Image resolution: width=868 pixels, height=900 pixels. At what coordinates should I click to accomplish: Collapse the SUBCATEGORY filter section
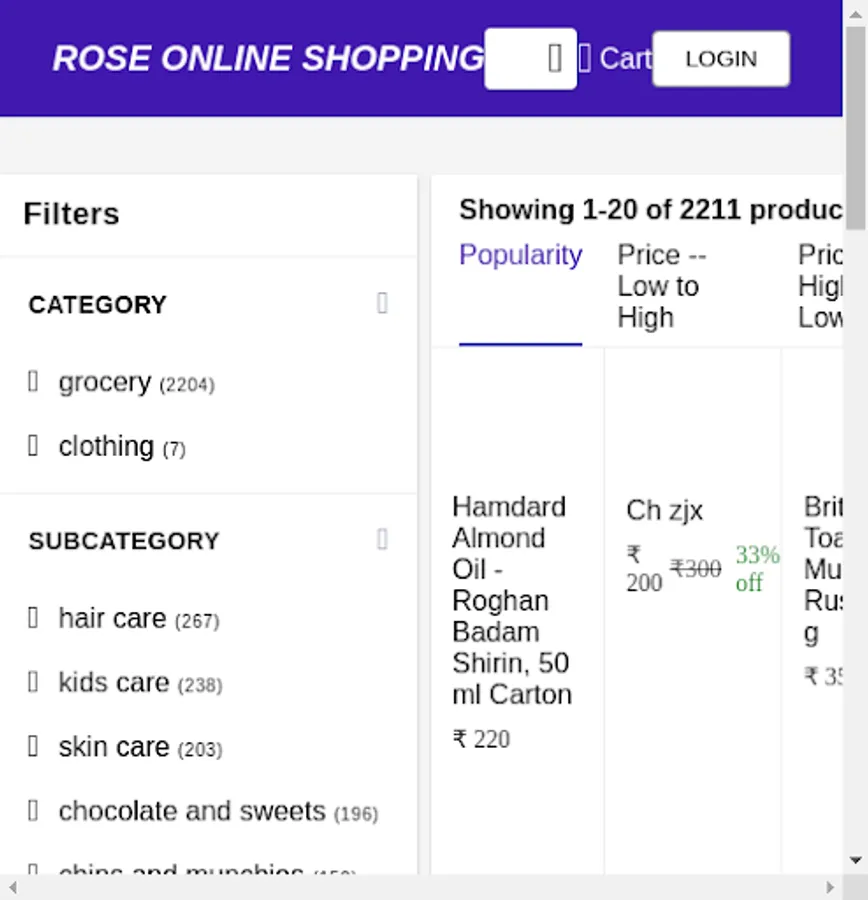(x=382, y=540)
